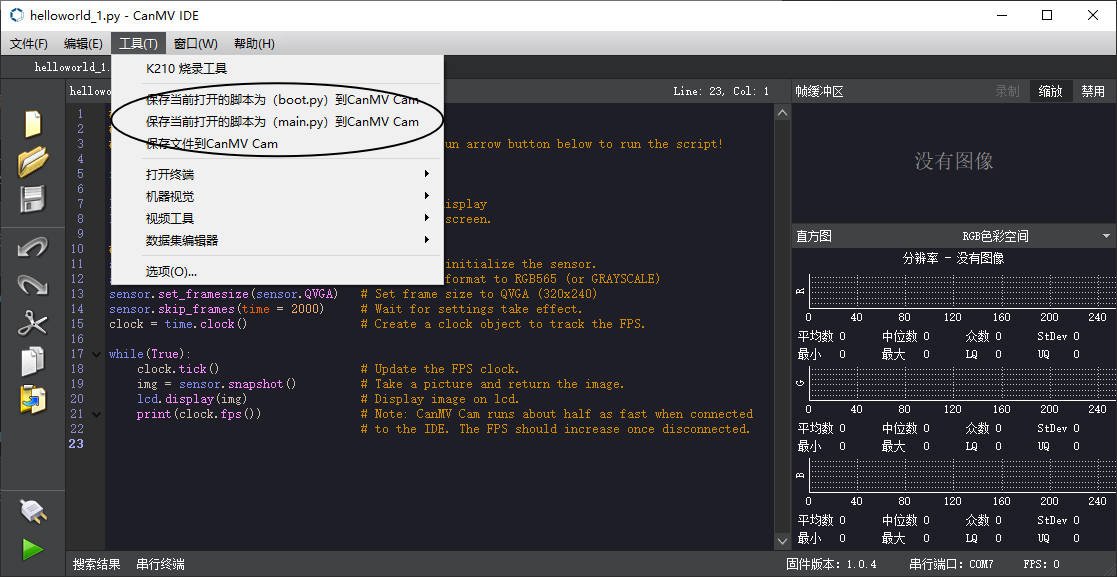Switch to the helloworld_1 file tab
1117x577 pixels.
[71, 67]
